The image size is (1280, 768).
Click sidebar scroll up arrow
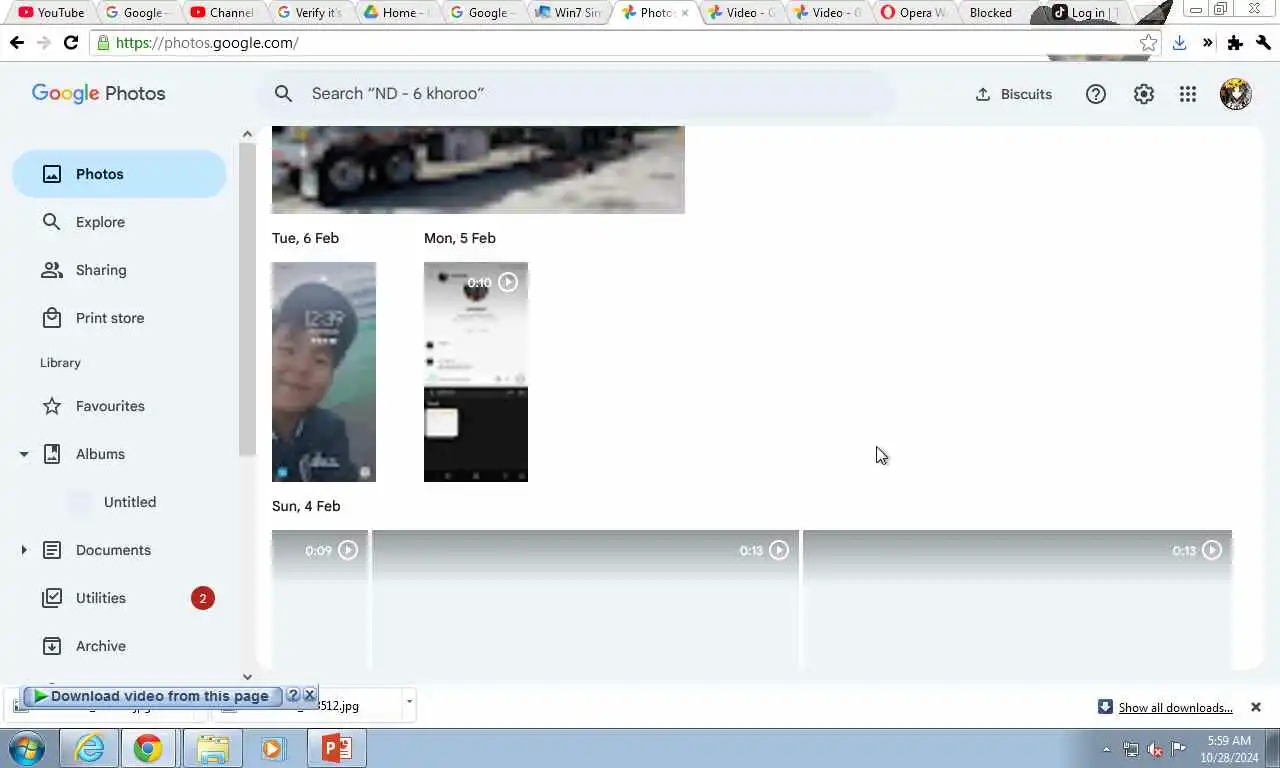point(247,134)
